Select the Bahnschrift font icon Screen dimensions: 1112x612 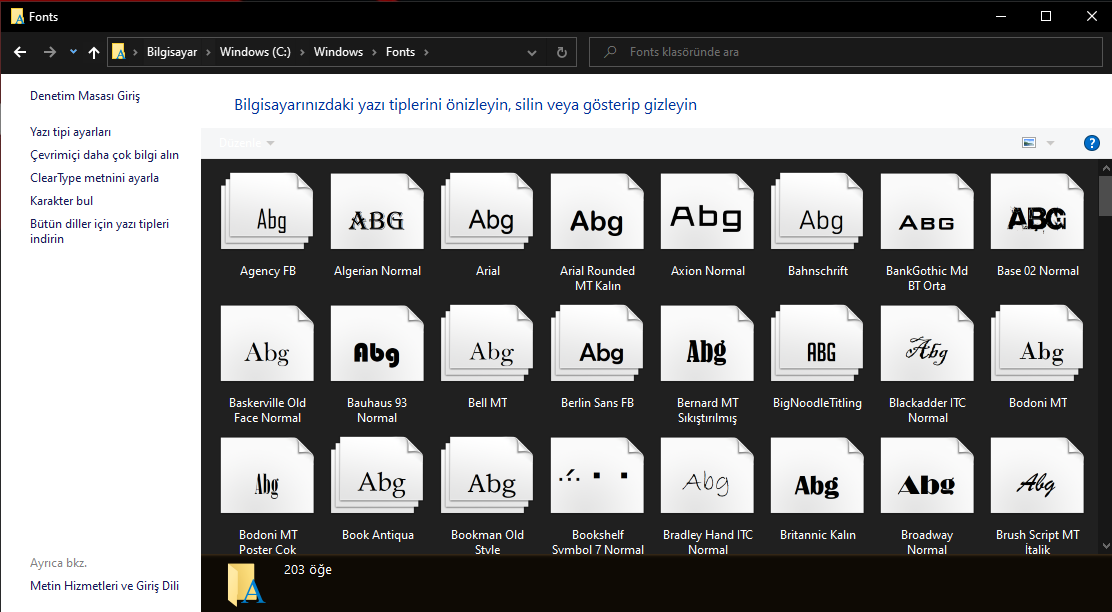tap(817, 211)
